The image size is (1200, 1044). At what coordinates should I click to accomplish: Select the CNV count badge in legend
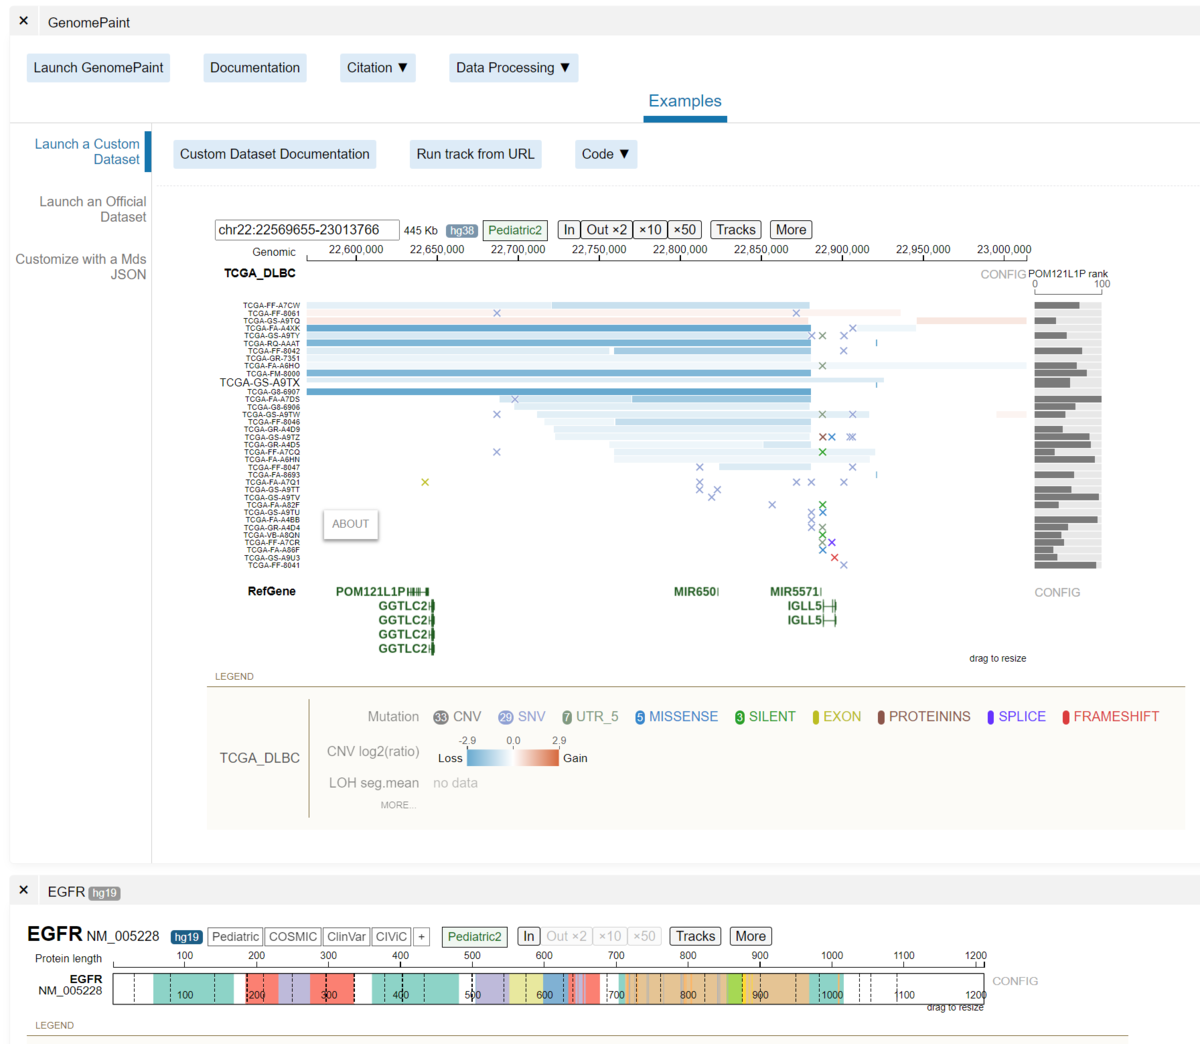[441, 717]
